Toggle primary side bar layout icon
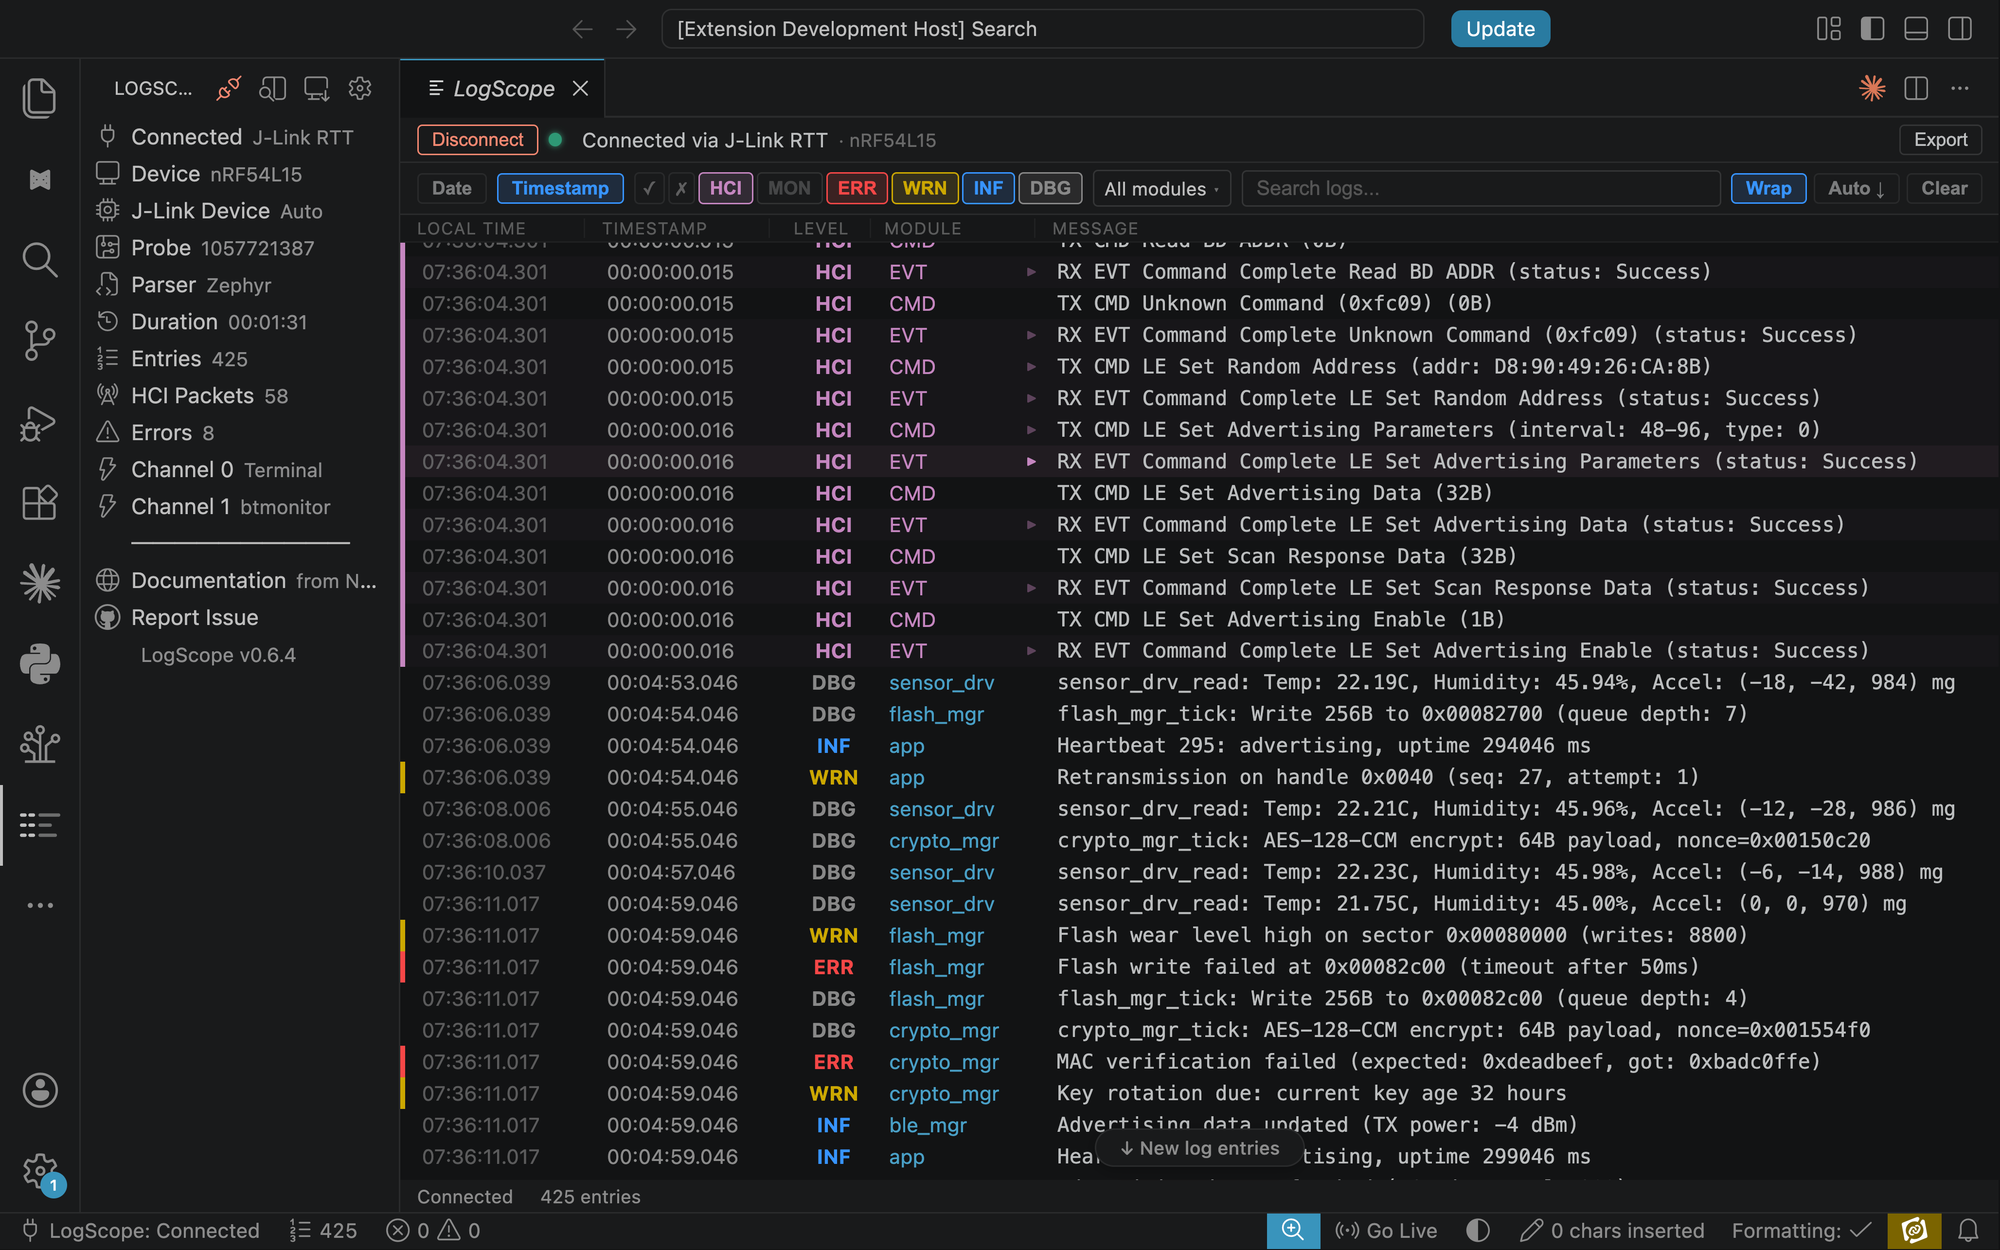2000x1250 pixels. 1872,29
